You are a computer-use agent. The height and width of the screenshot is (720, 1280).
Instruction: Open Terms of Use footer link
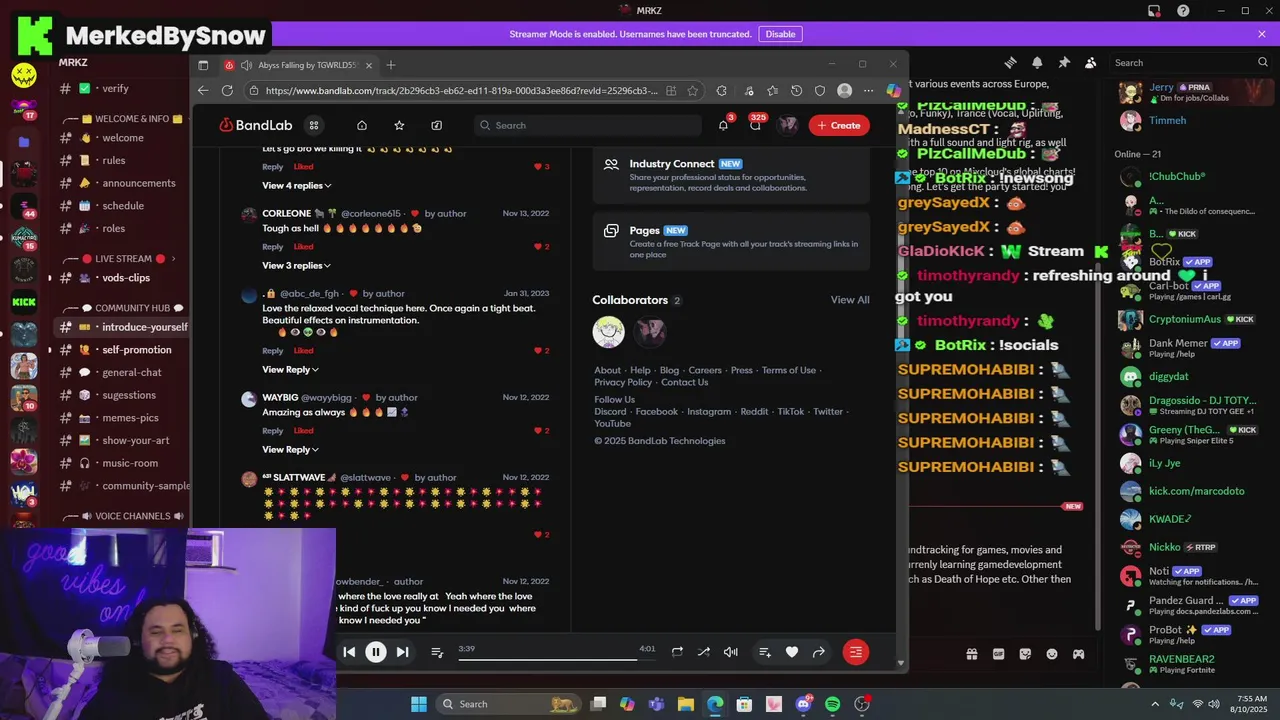click(789, 370)
